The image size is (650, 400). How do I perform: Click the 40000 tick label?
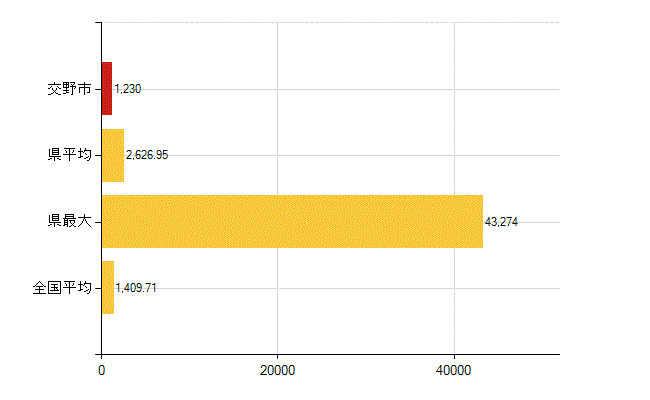tap(454, 370)
